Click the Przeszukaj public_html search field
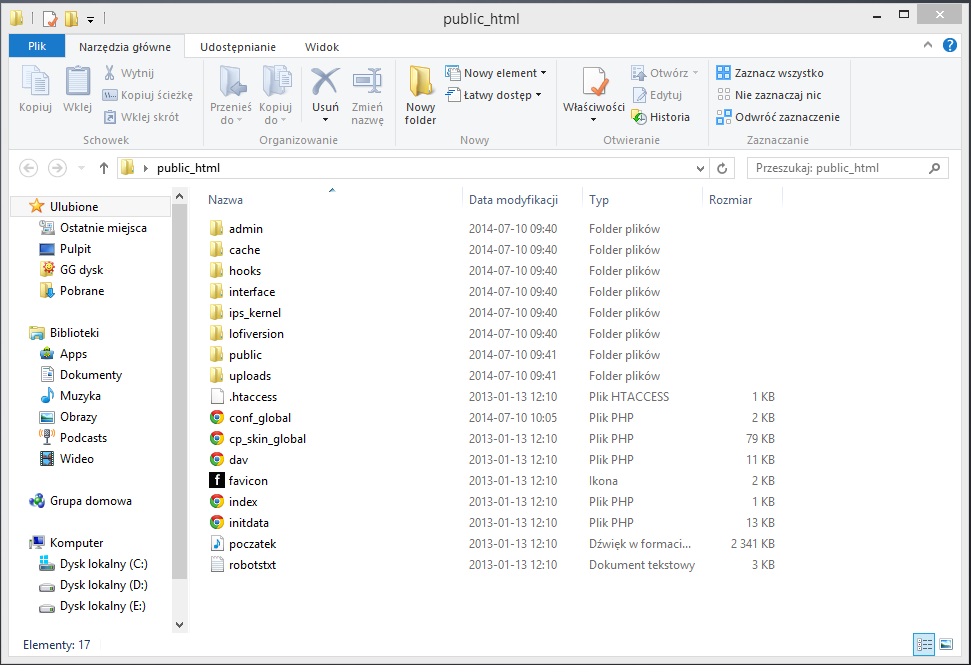 (x=838, y=168)
